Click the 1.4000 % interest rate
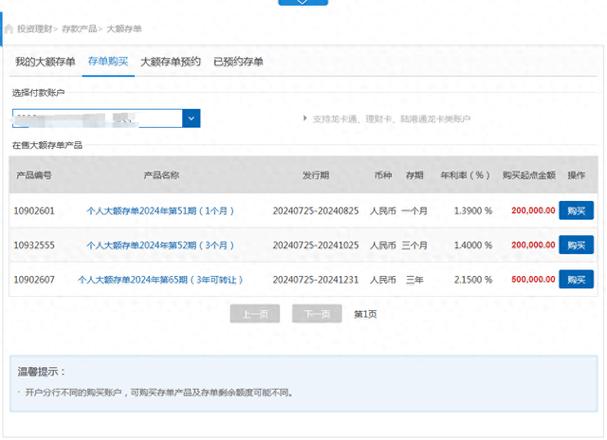 click(x=473, y=245)
